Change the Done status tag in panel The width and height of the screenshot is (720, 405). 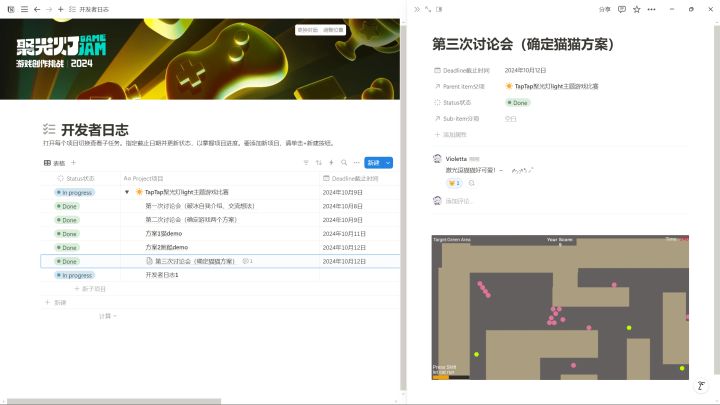[x=518, y=103]
